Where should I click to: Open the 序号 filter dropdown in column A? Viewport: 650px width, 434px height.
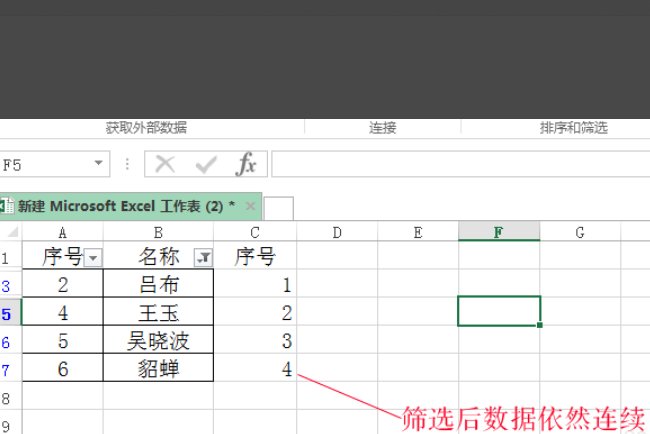pos(93,258)
